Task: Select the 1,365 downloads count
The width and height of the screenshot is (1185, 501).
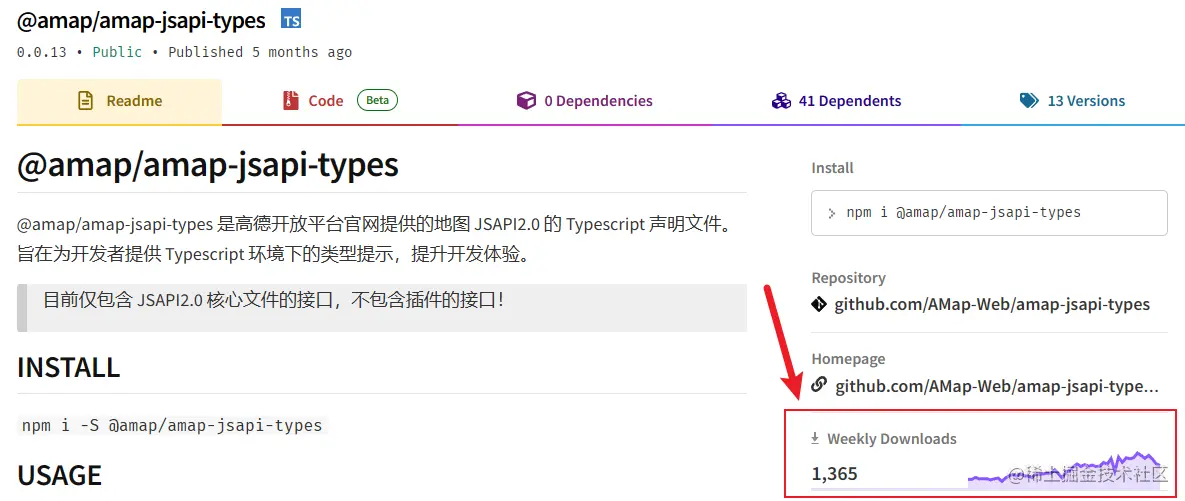Action: [x=834, y=474]
